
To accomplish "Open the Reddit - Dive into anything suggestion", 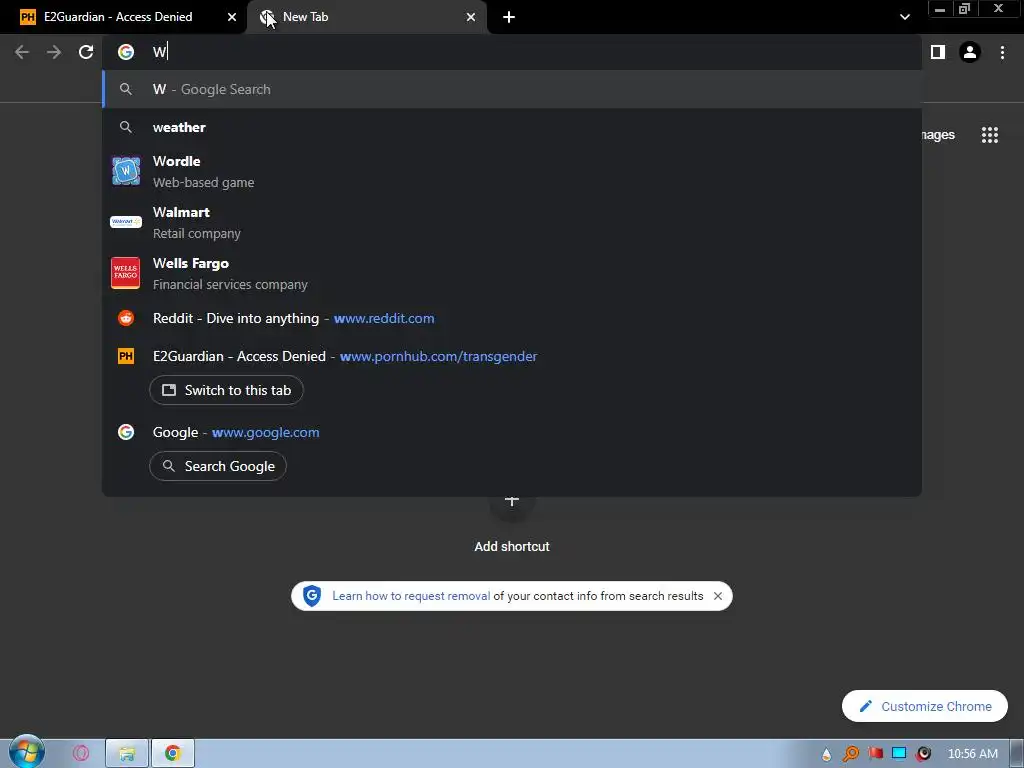I will 512,318.
